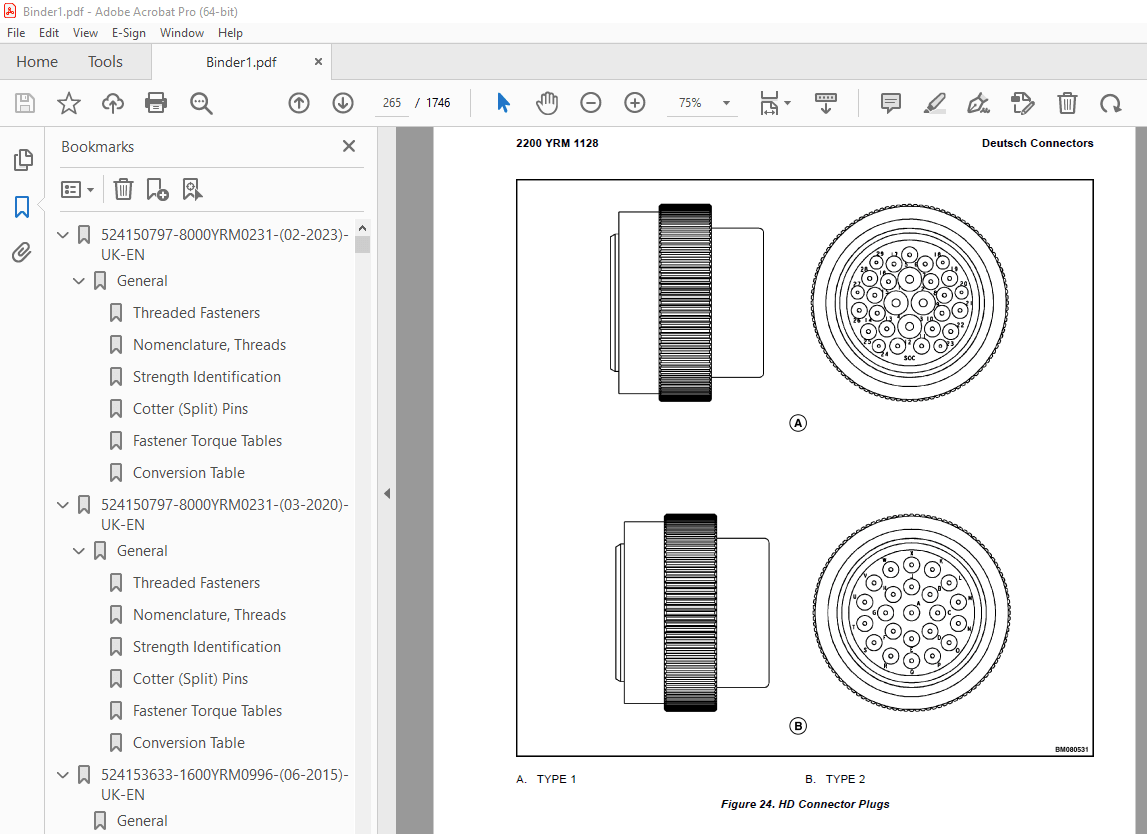Collapse the first 524150797 (02-2023) bookmark
Image resolution: width=1147 pixels, height=834 pixels.
click(x=64, y=235)
